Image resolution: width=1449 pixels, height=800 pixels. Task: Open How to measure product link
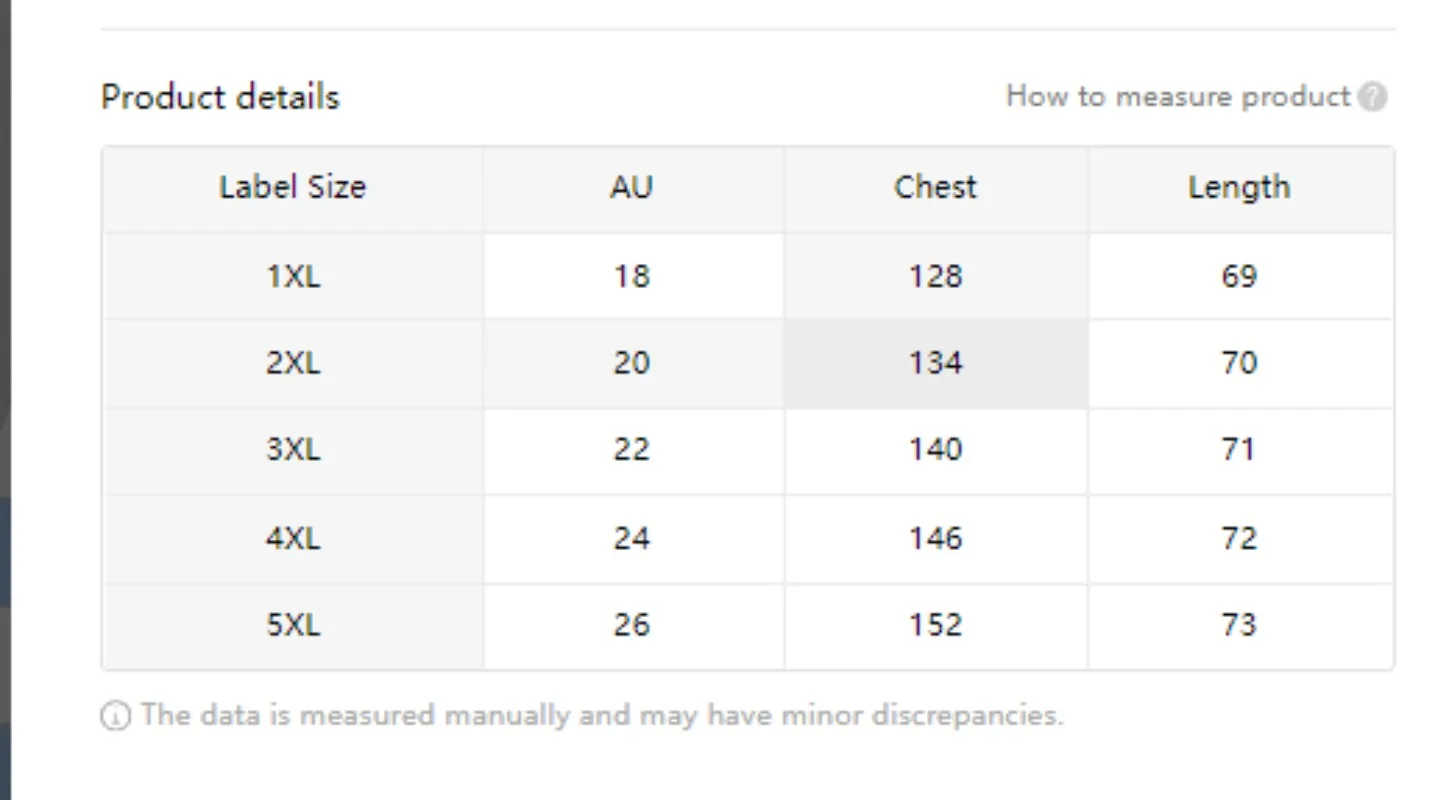(x=1178, y=96)
